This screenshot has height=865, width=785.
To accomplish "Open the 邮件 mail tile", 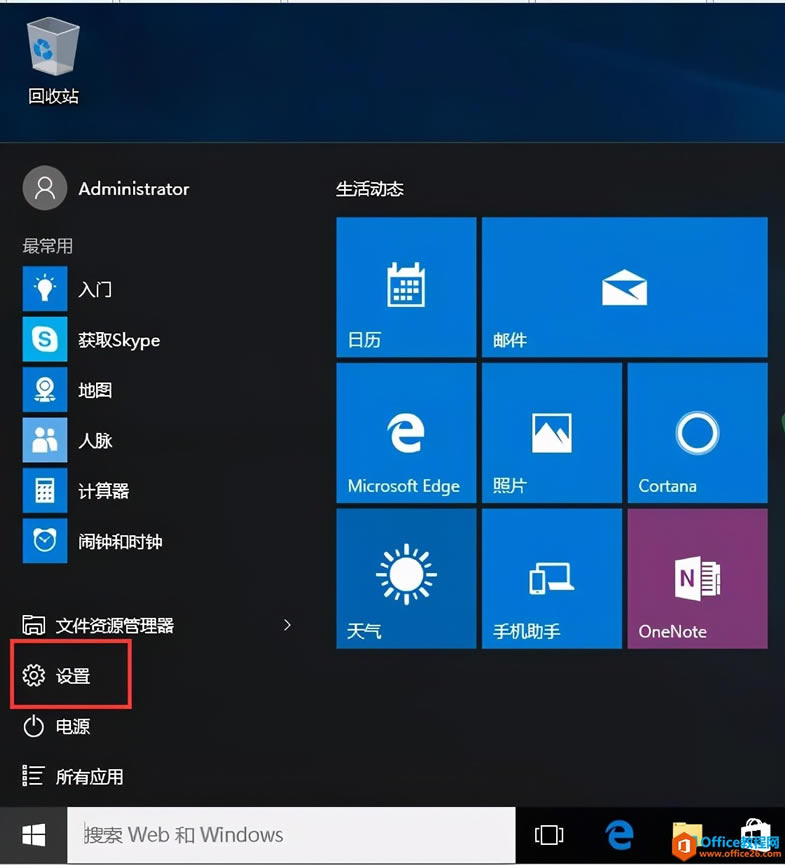I will tap(624, 287).
